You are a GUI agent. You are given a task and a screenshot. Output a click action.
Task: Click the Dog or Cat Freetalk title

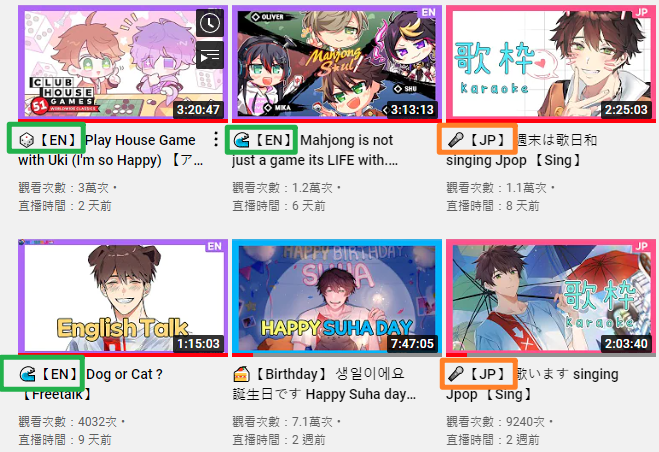tap(90, 384)
